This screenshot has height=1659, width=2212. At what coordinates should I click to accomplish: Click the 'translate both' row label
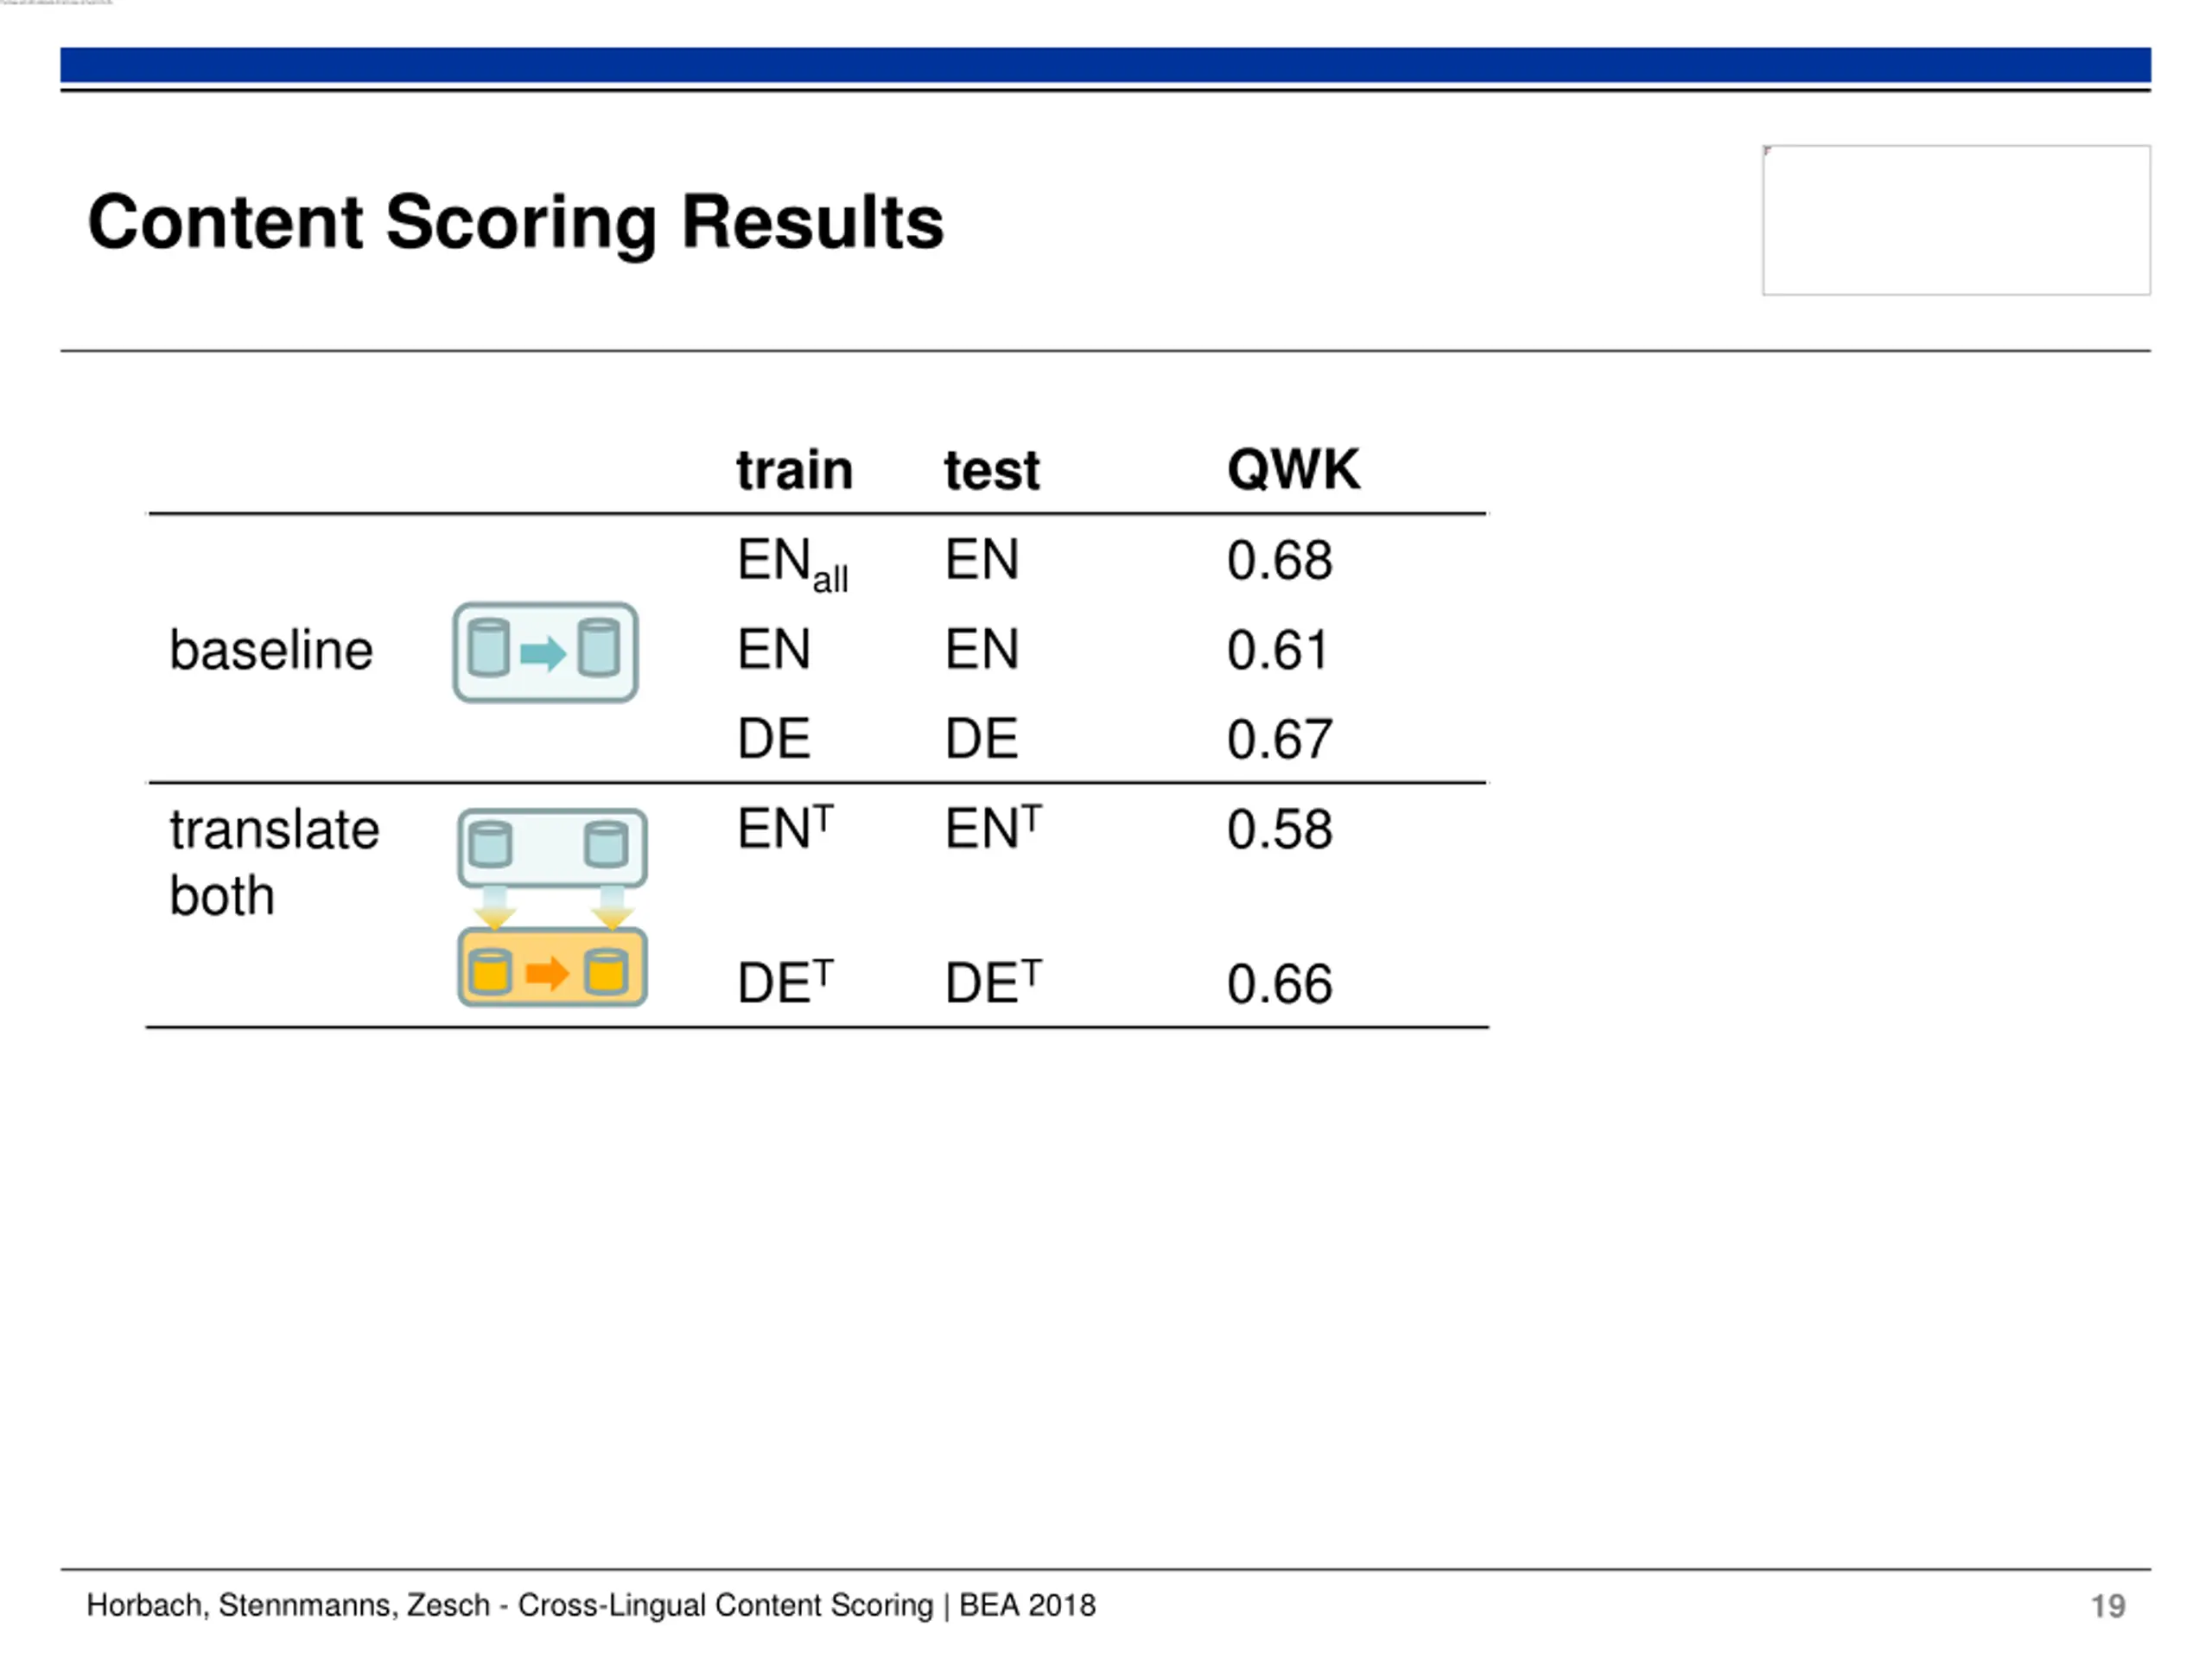pyautogui.click(x=274, y=862)
